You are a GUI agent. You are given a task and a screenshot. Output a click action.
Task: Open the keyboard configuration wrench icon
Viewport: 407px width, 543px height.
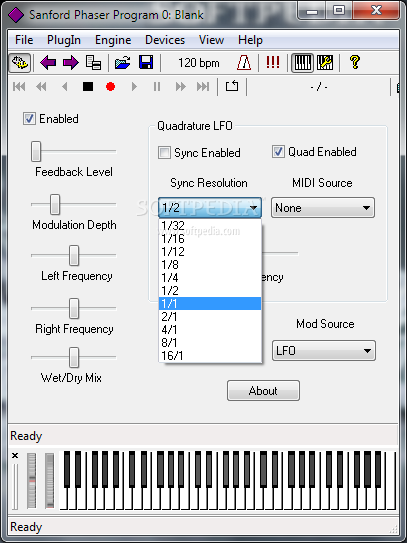pos(325,63)
